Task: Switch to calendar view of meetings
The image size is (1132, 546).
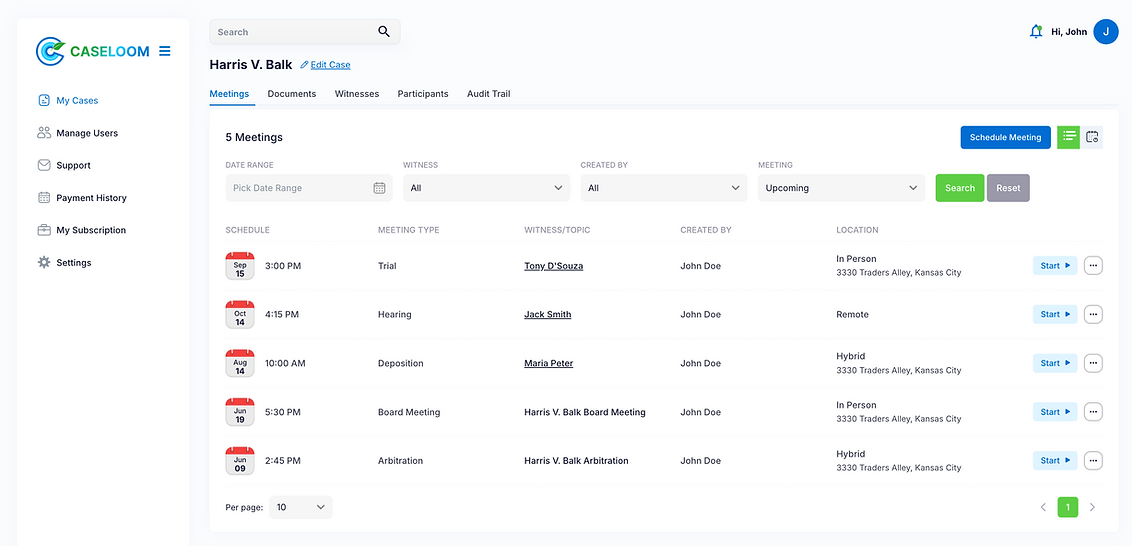Action: (x=1092, y=137)
